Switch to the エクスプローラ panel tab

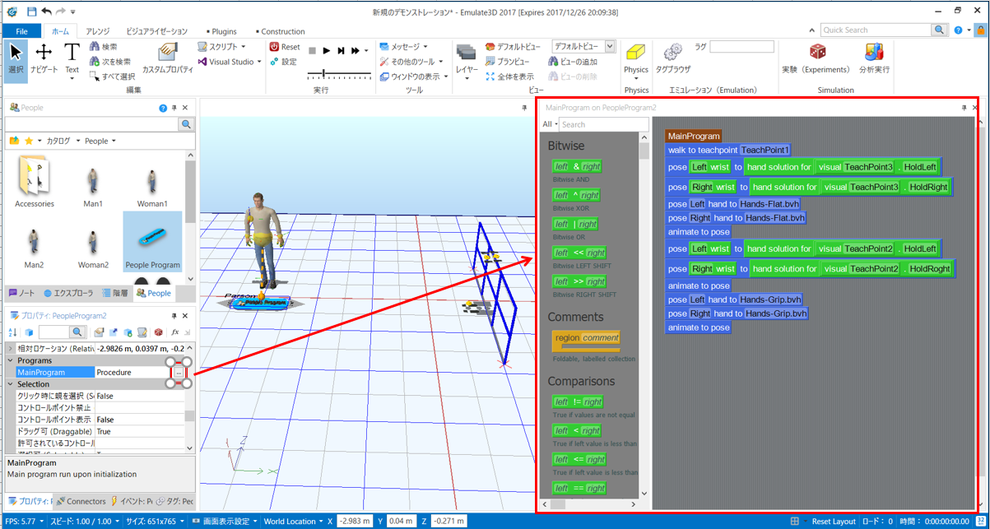point(68,293)
